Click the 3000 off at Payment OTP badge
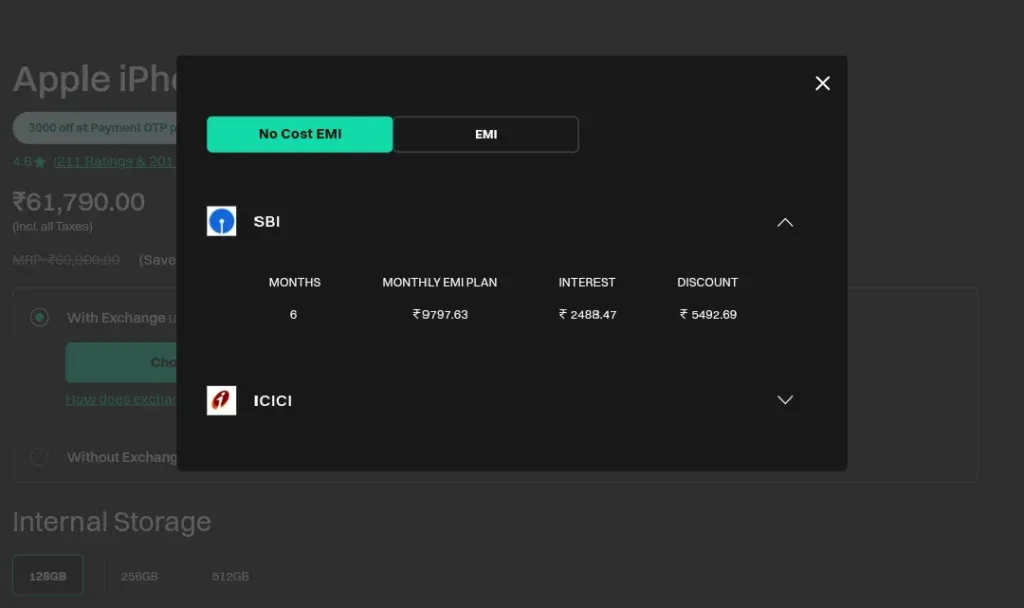 pos(95,127)
